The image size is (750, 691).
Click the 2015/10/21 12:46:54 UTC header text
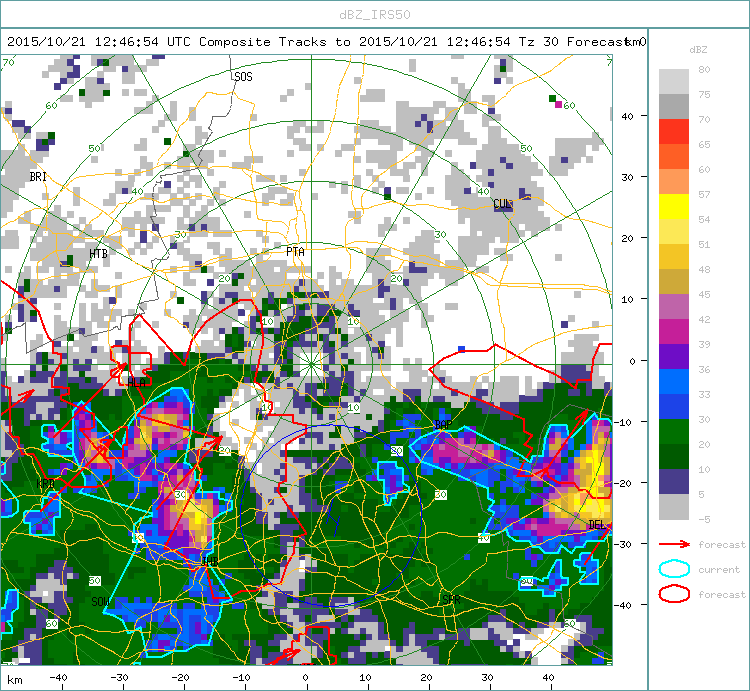pyautogui.click(x=99, y=42)
